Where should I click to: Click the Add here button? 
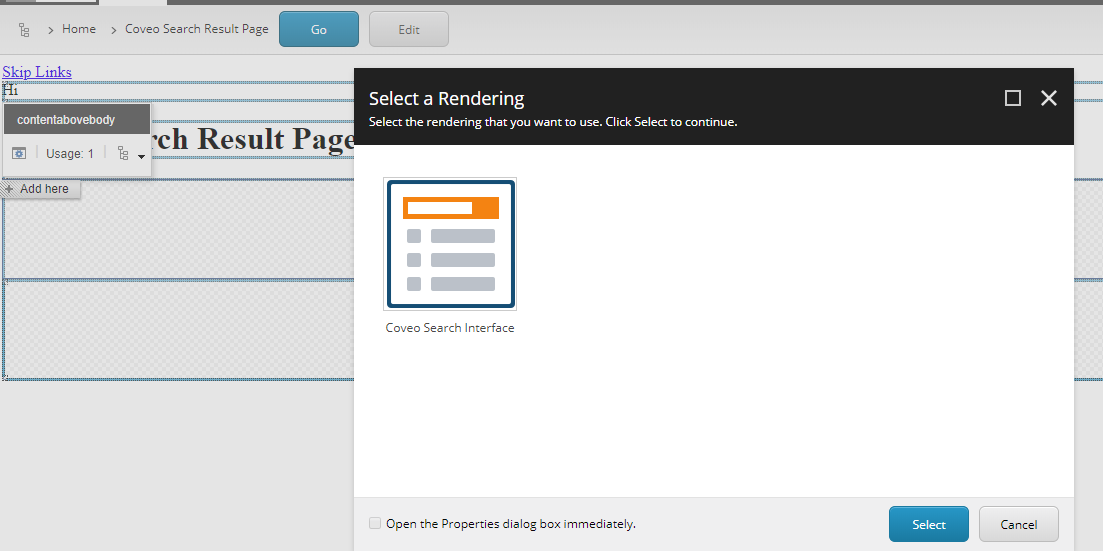click(x=41, y=189)
